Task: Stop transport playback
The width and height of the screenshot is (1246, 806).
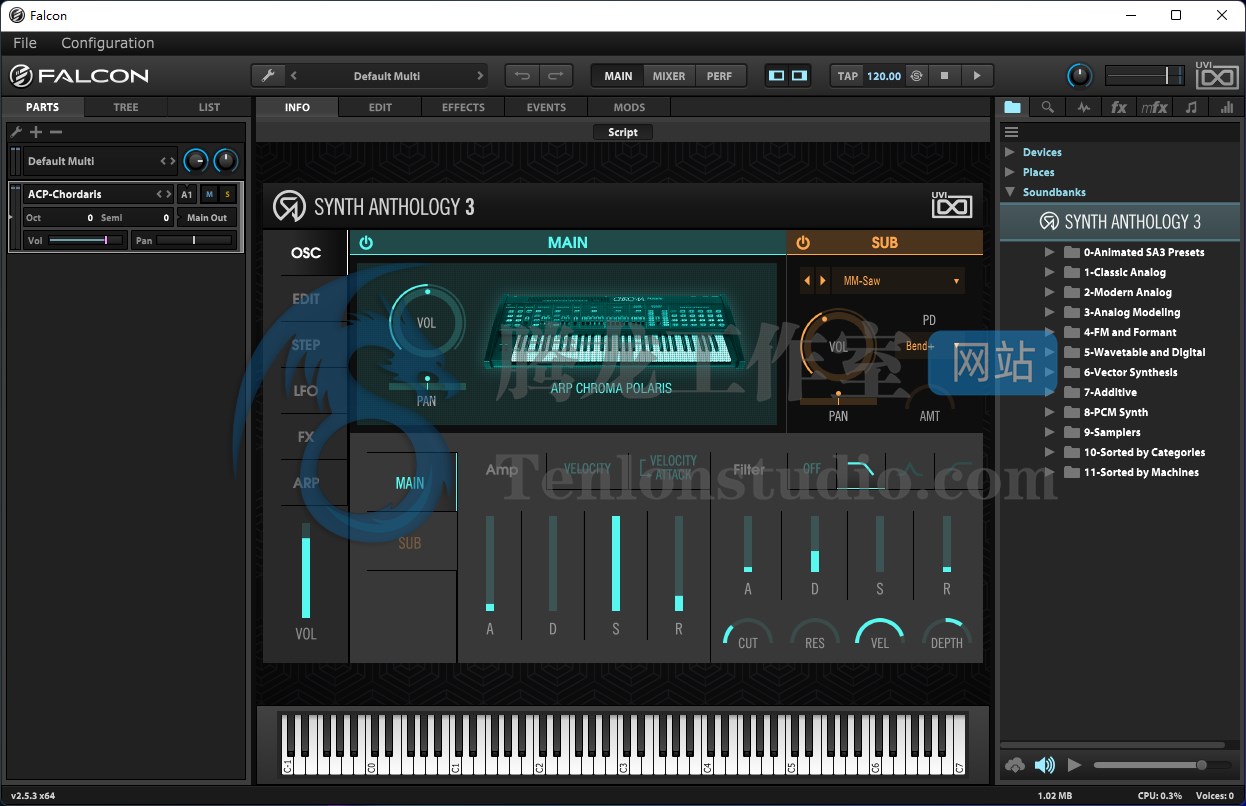Action: click(x=944, y=76)
